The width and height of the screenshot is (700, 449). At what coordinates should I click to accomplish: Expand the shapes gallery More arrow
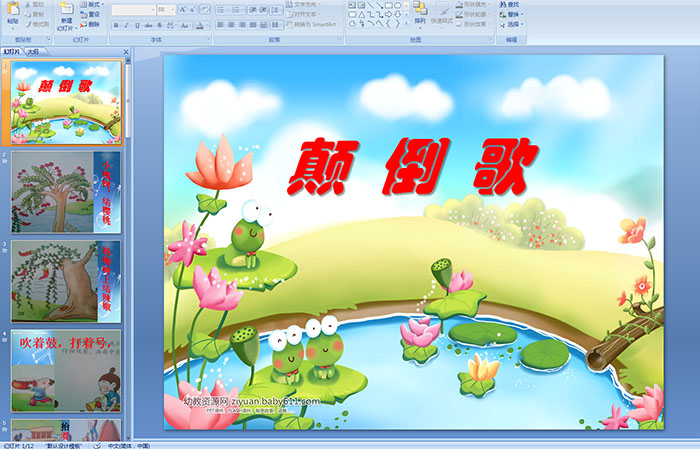[x=406, y=23]
